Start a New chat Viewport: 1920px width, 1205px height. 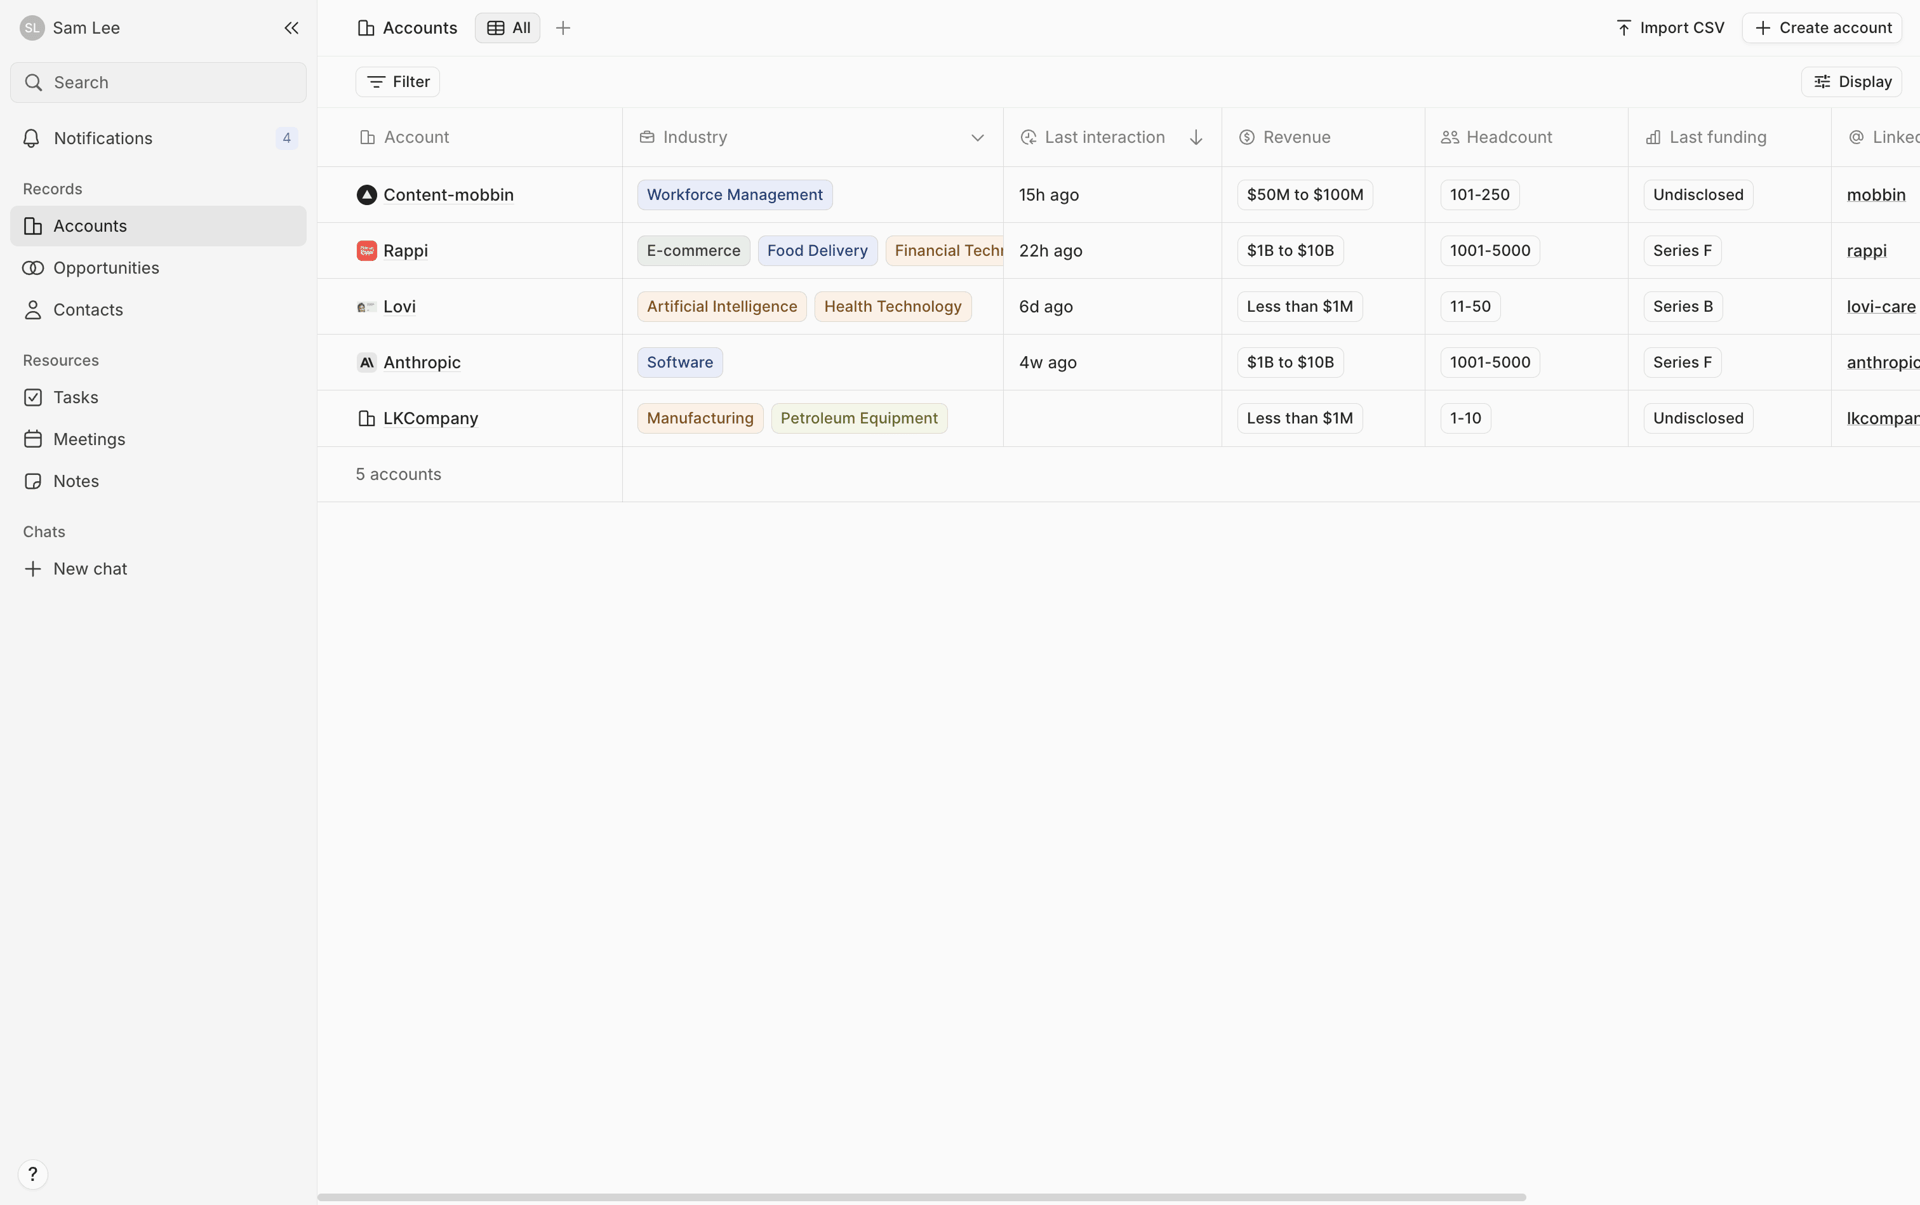[158, 569]
